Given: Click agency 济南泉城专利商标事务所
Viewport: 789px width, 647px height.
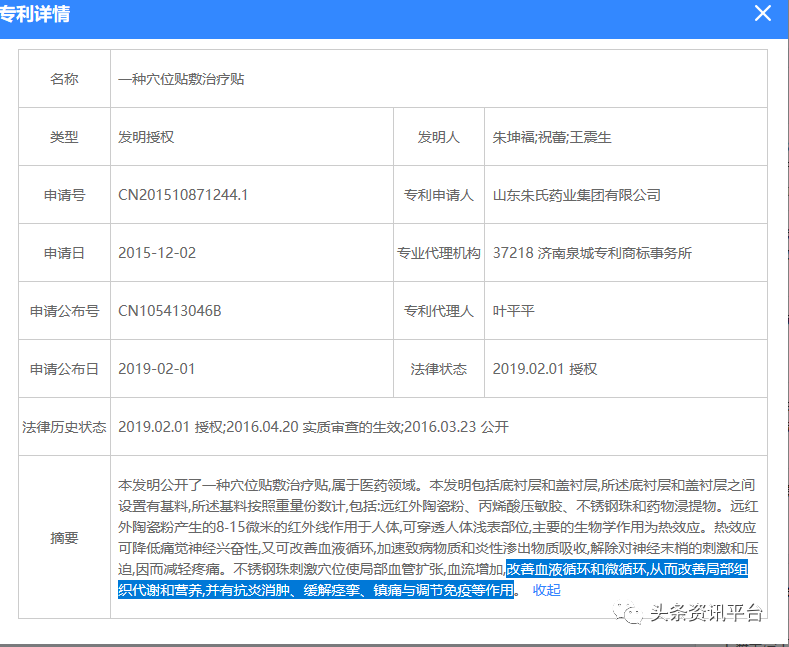Looking at the screenshot, I should pyautogui.click(x=592, y=253).
